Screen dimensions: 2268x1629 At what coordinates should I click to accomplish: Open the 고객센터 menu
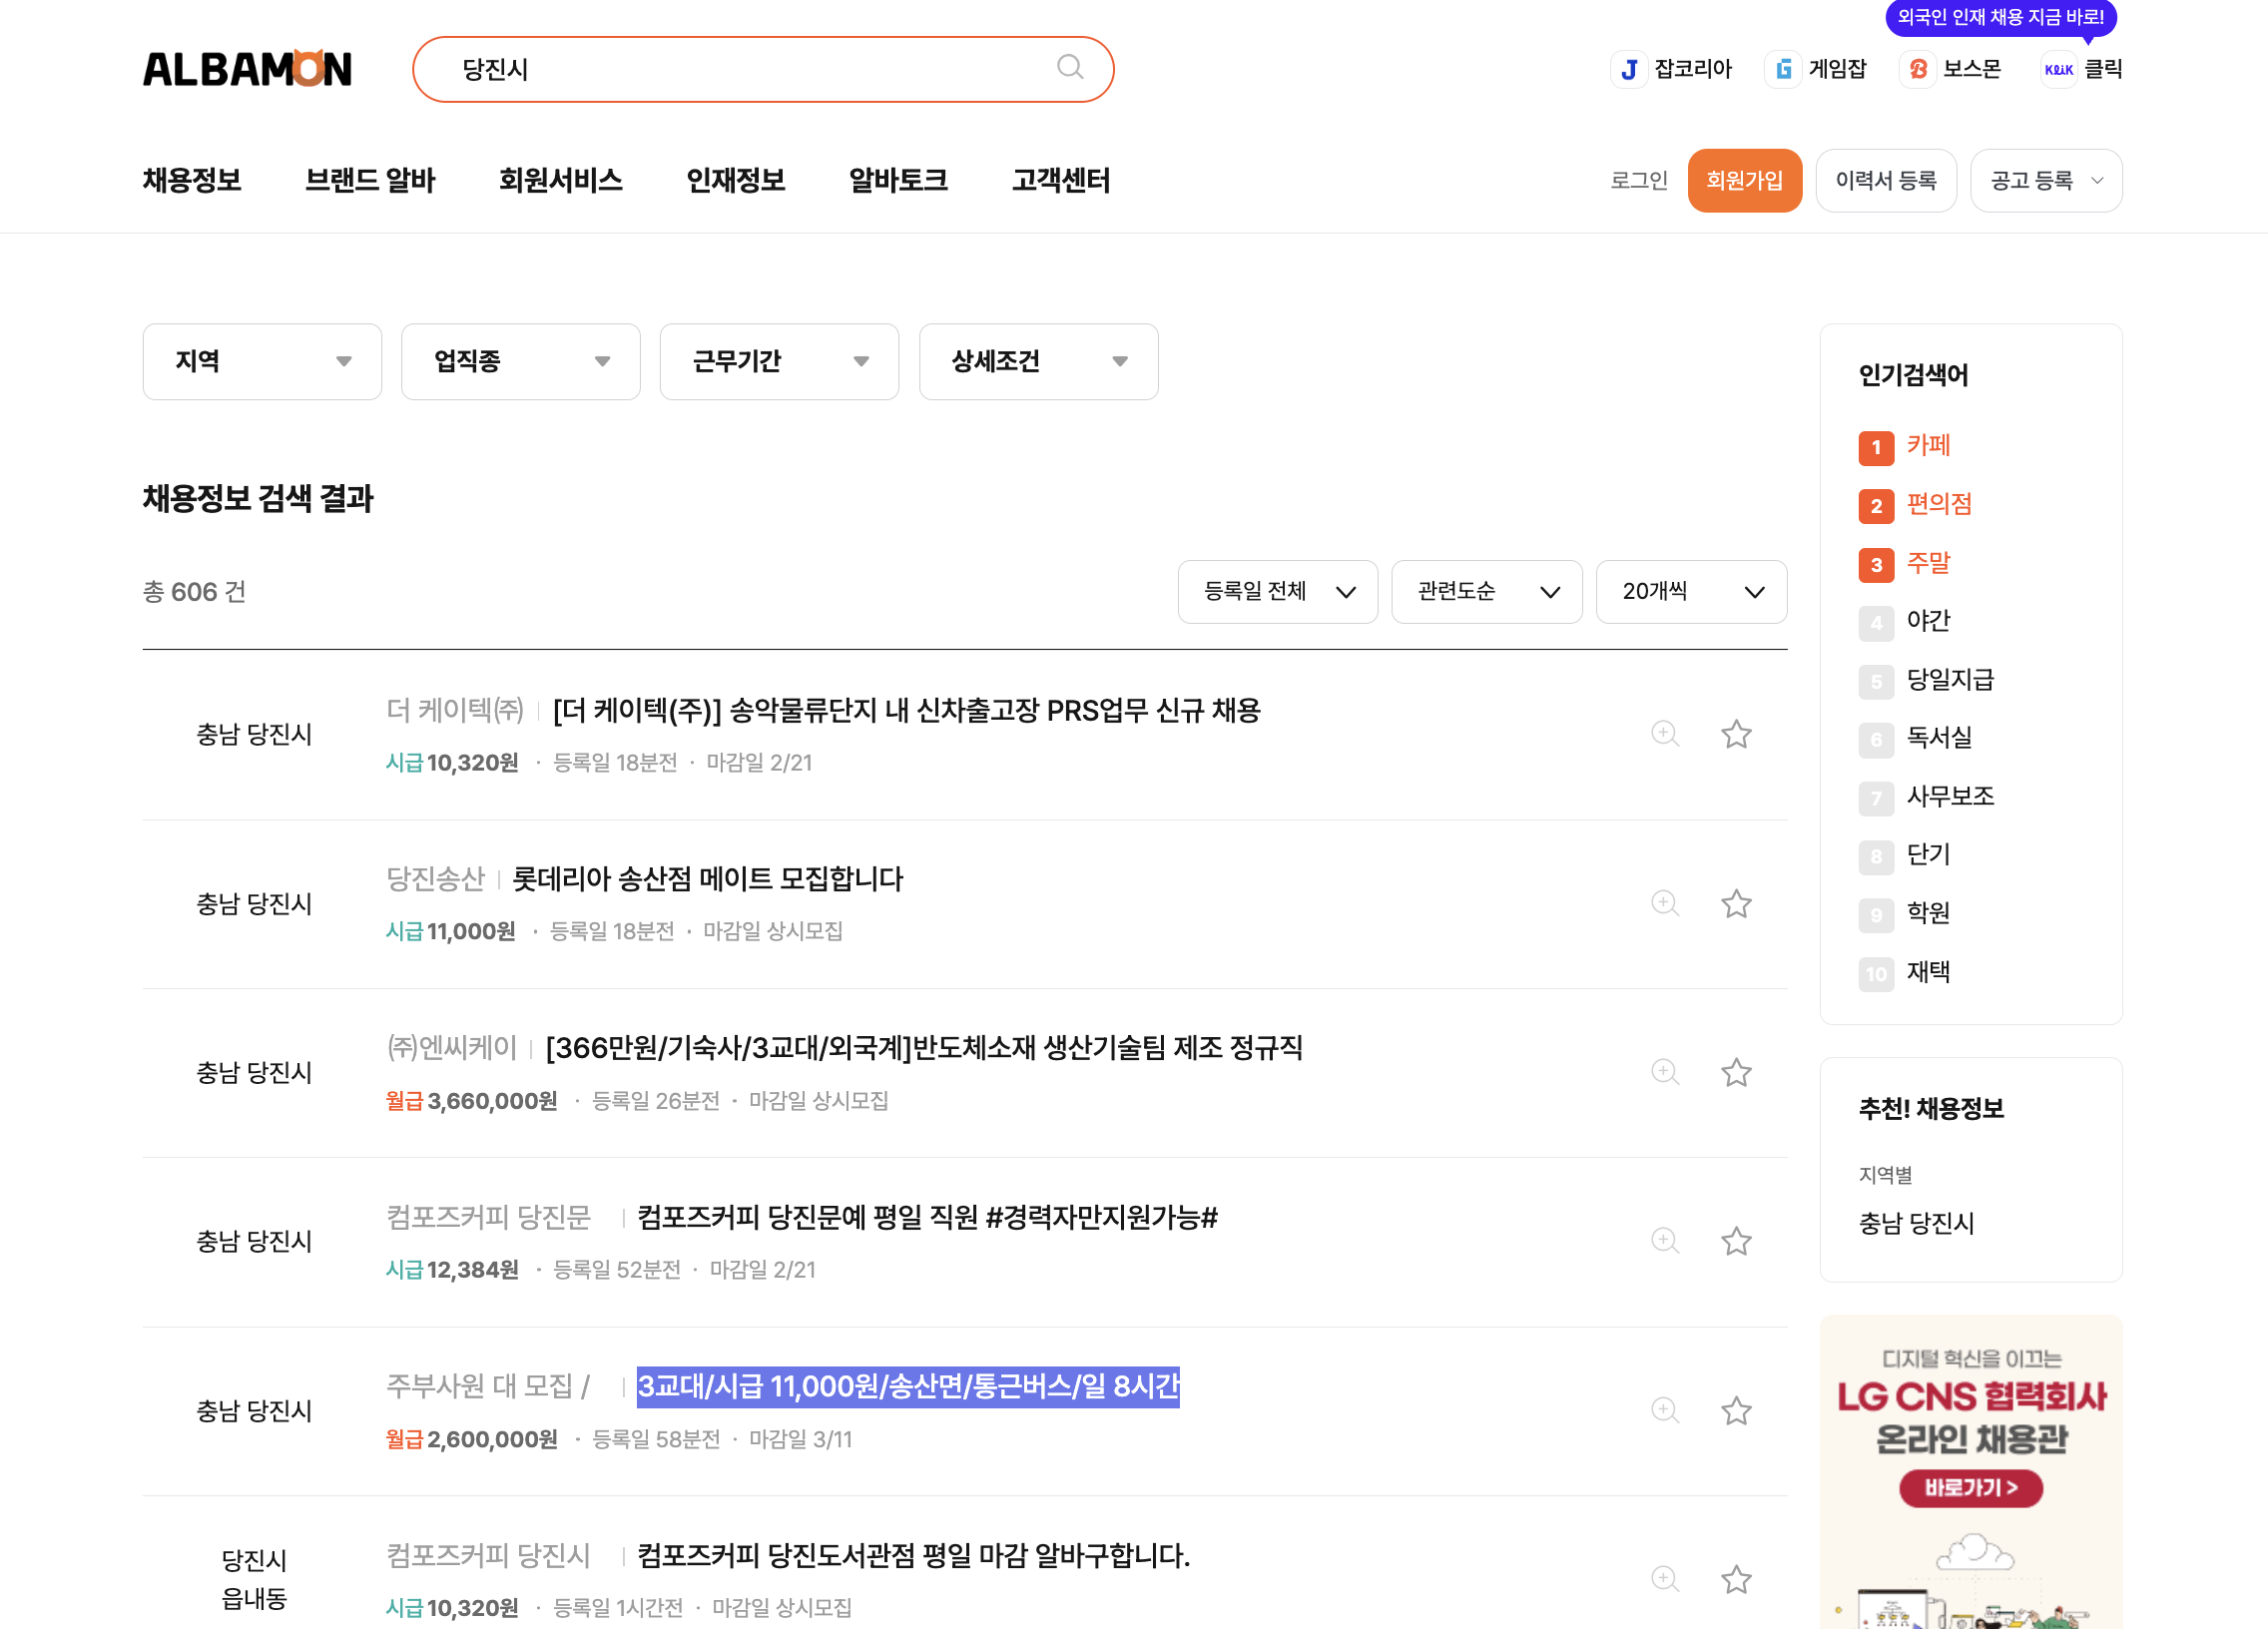(1060, 180)
